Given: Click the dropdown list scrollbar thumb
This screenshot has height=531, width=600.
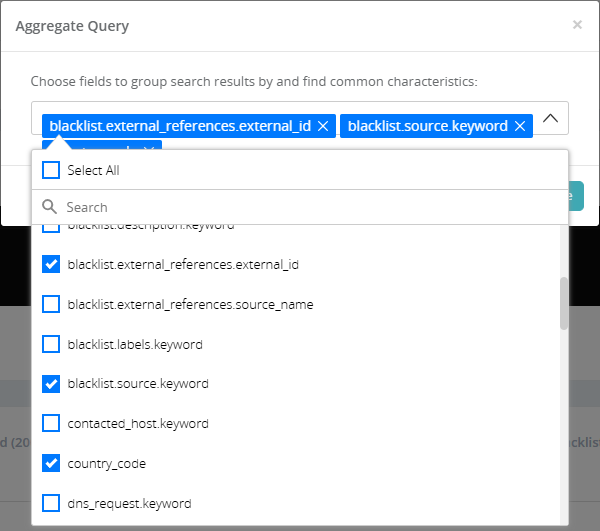Looking at the screenshot, I should [564, 303].
